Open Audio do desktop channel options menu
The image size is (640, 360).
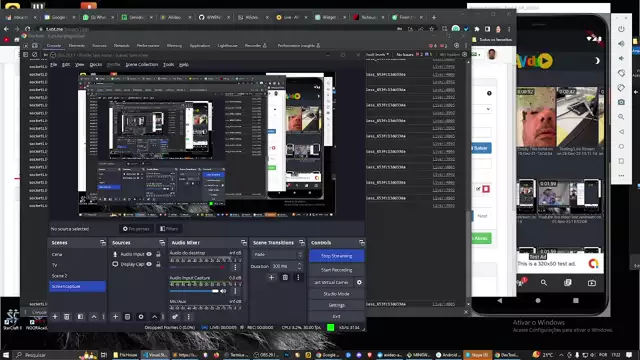(235, 267)
